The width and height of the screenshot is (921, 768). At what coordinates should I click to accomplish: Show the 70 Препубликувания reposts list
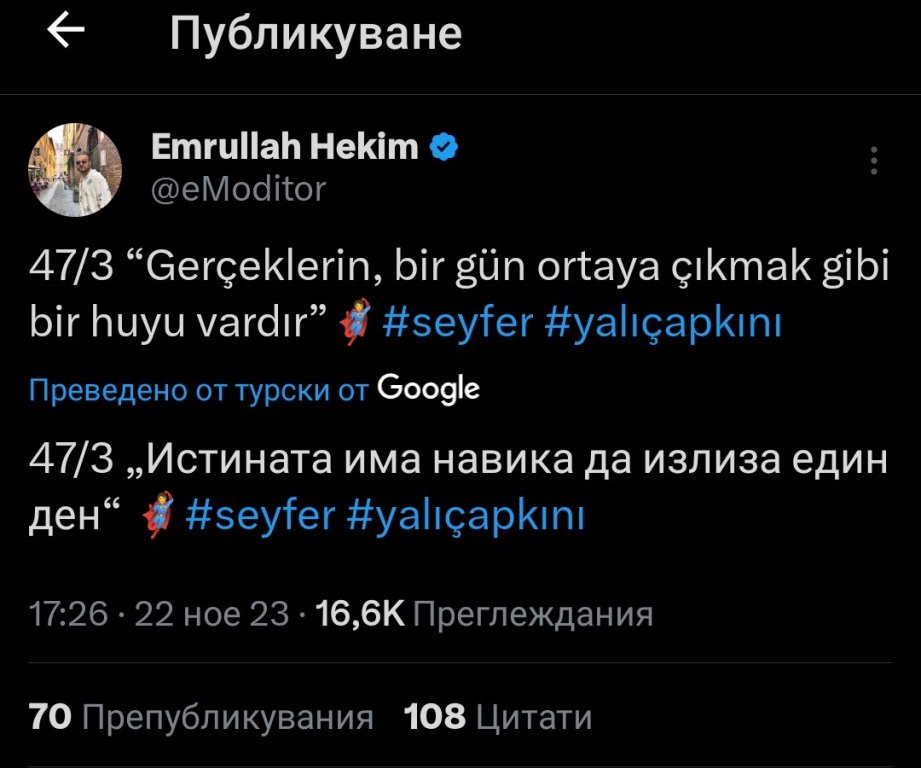[x=201, y=717]
